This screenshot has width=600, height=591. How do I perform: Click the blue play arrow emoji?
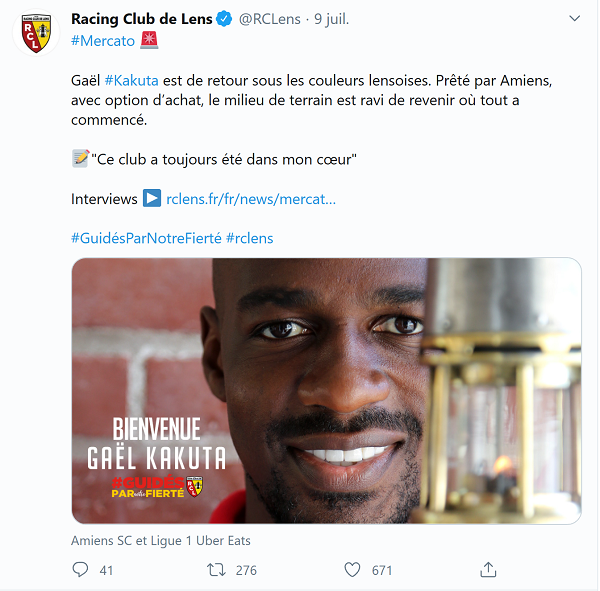point(152,198)
